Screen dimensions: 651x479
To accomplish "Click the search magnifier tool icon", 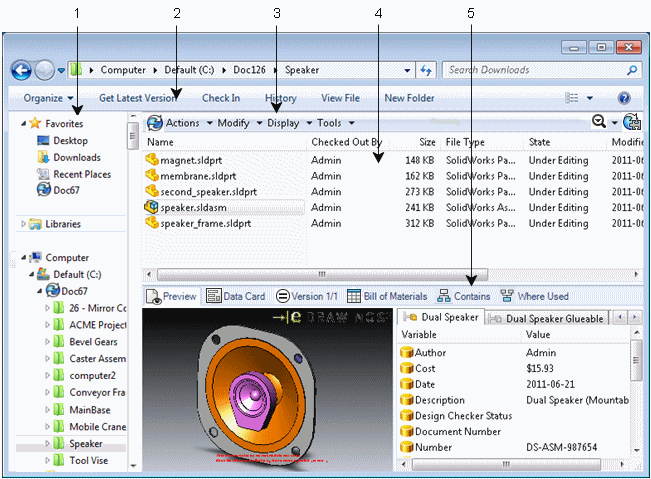I will pyautogui.click(x=599, y=122).
